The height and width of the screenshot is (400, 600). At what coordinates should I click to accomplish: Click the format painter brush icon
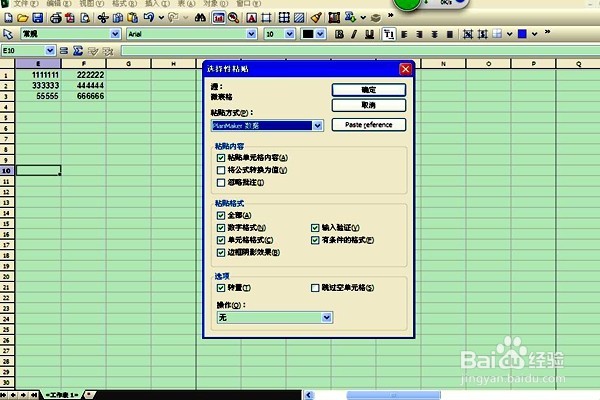(316, 18)
